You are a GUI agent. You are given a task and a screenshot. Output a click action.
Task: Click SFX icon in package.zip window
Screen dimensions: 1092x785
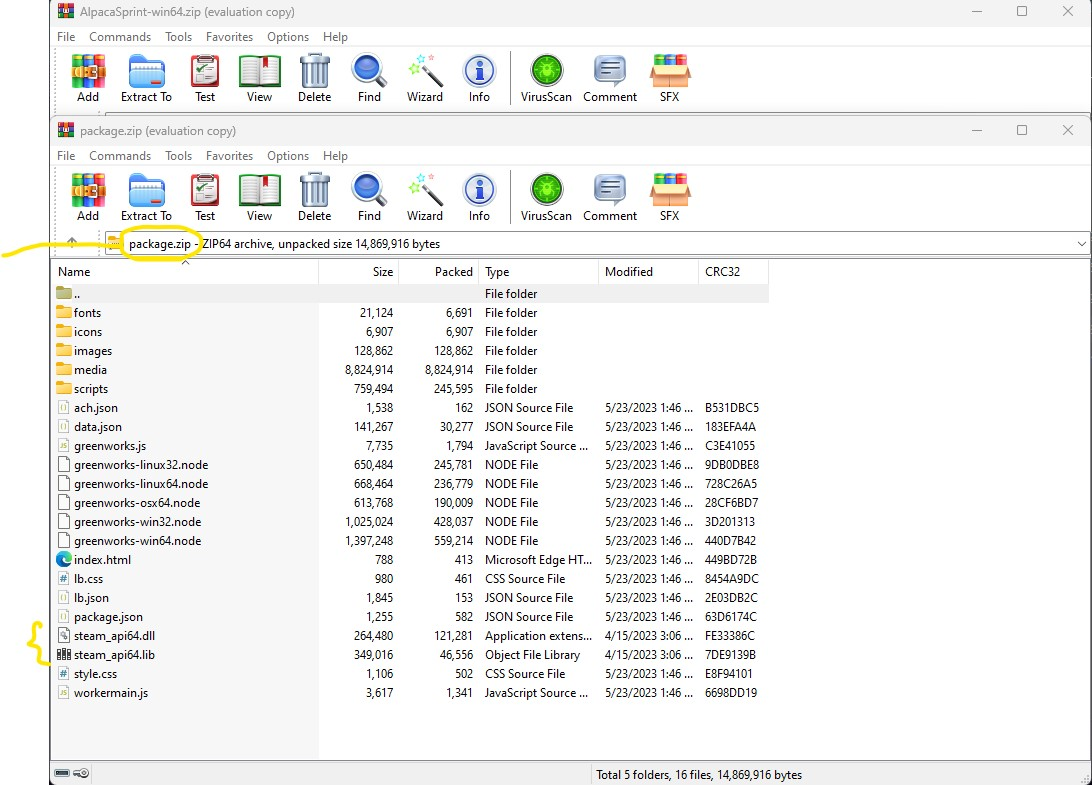(669, 197)
